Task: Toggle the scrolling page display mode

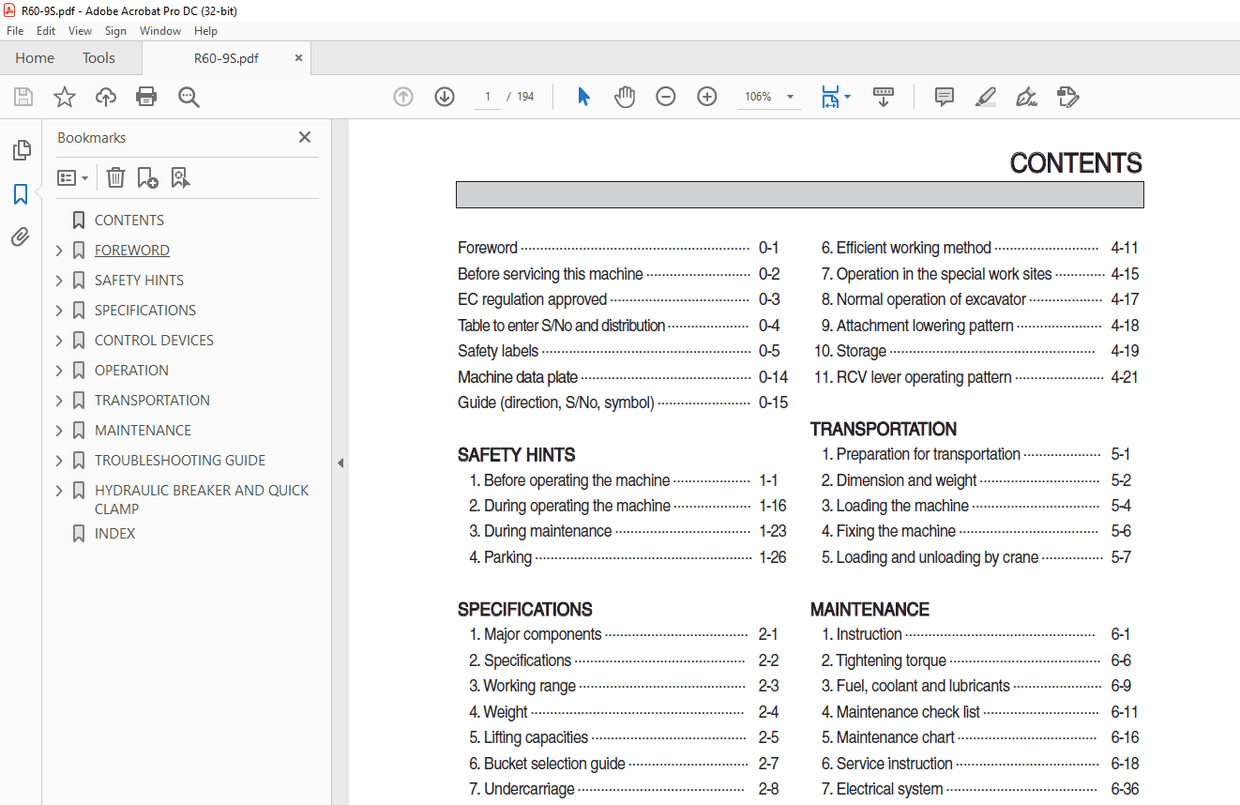Action: (x=883, y=96)
